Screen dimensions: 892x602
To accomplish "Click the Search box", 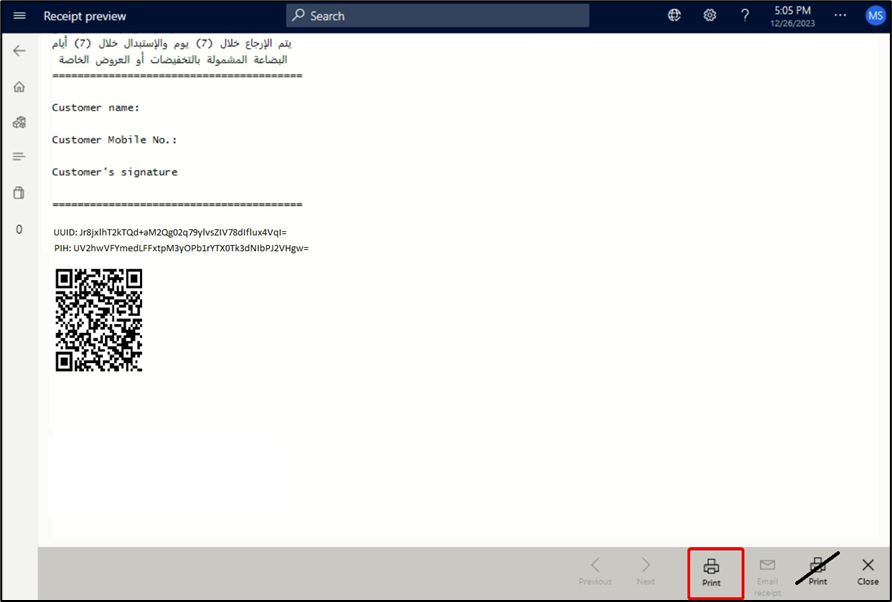I will 437,16.
